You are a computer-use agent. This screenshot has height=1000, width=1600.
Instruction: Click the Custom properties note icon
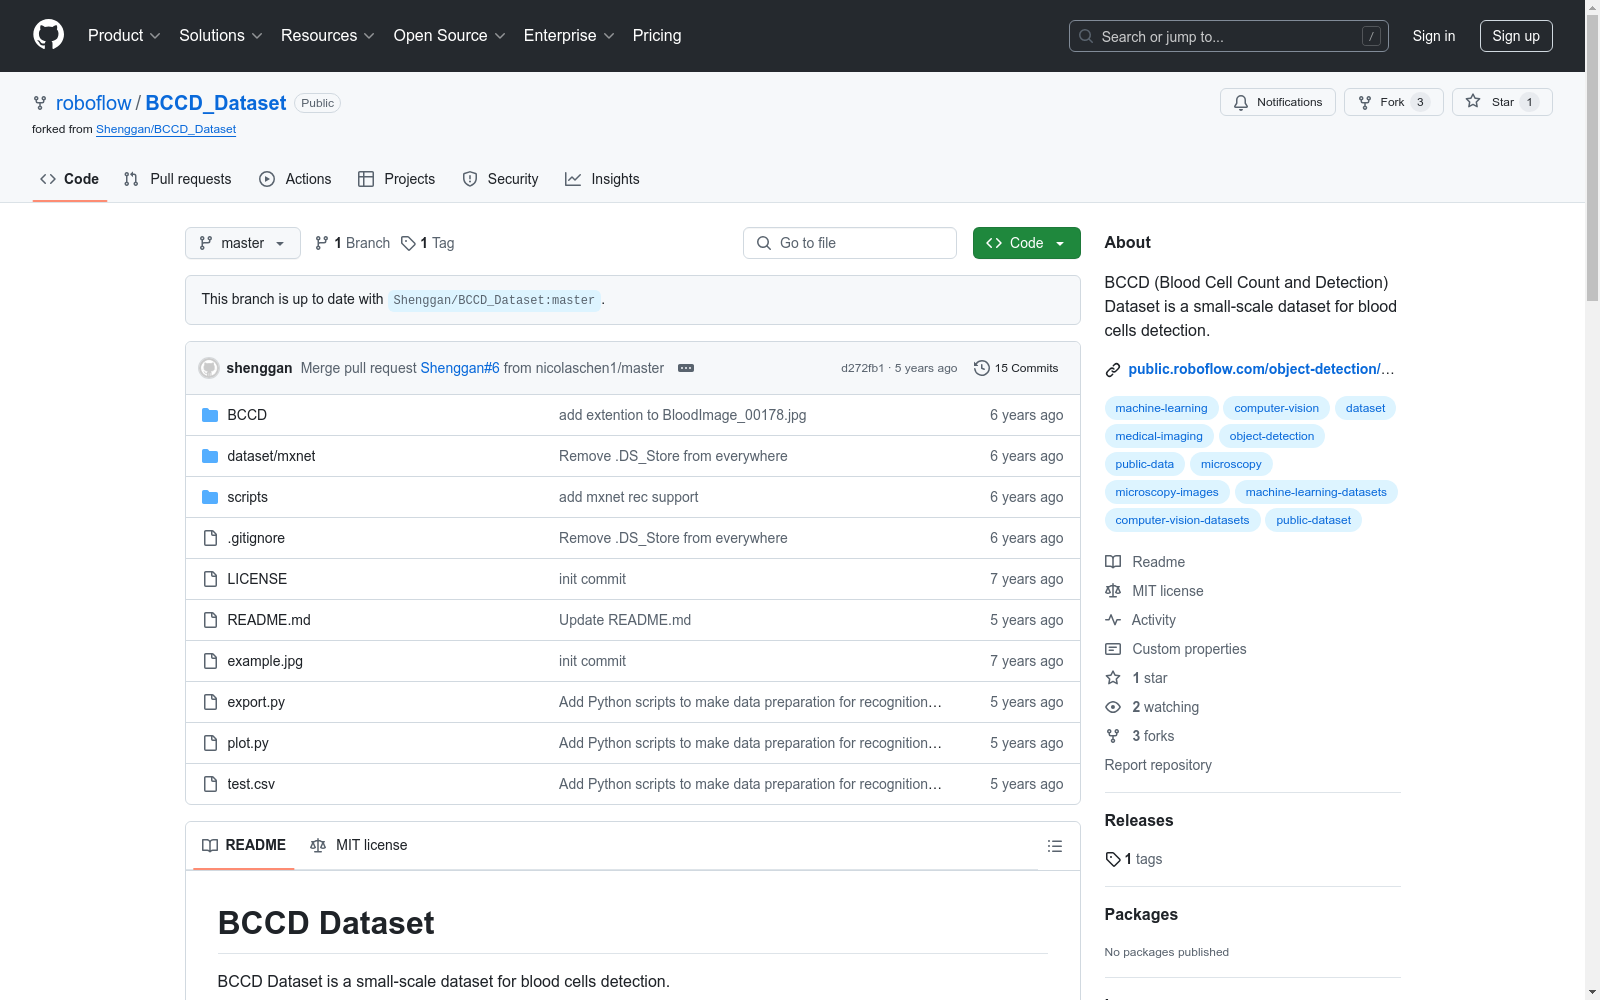[x=1113, y=649]
